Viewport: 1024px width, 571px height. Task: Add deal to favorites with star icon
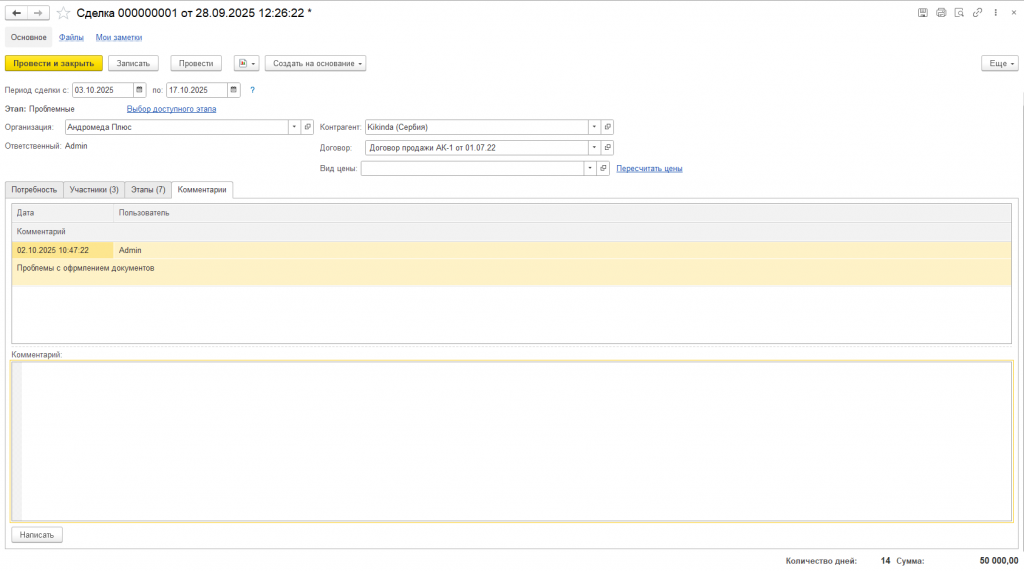[63, 13]
